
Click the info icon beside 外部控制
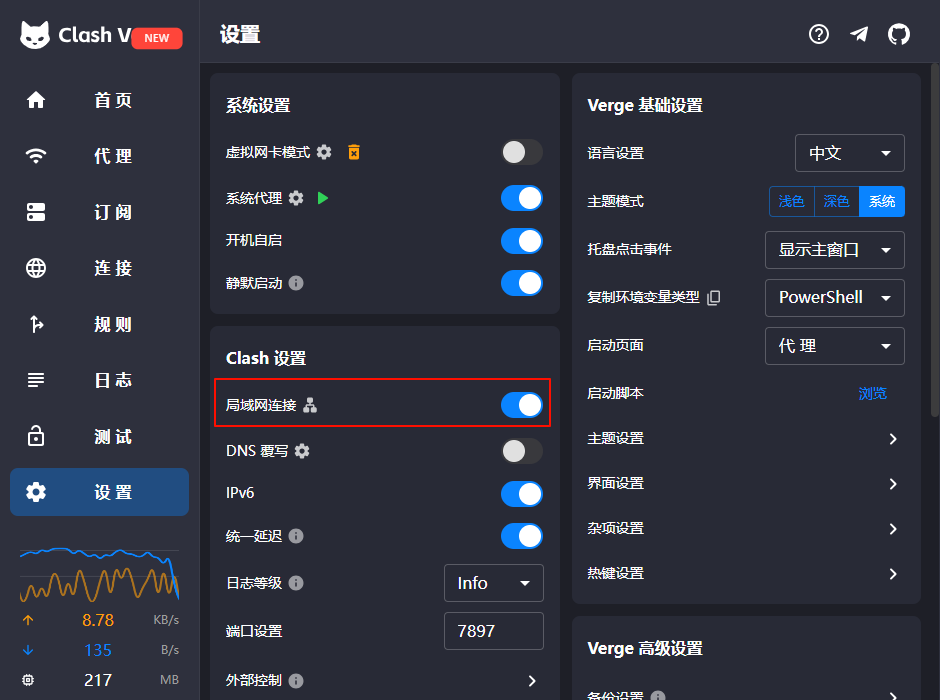click(296, 681)
